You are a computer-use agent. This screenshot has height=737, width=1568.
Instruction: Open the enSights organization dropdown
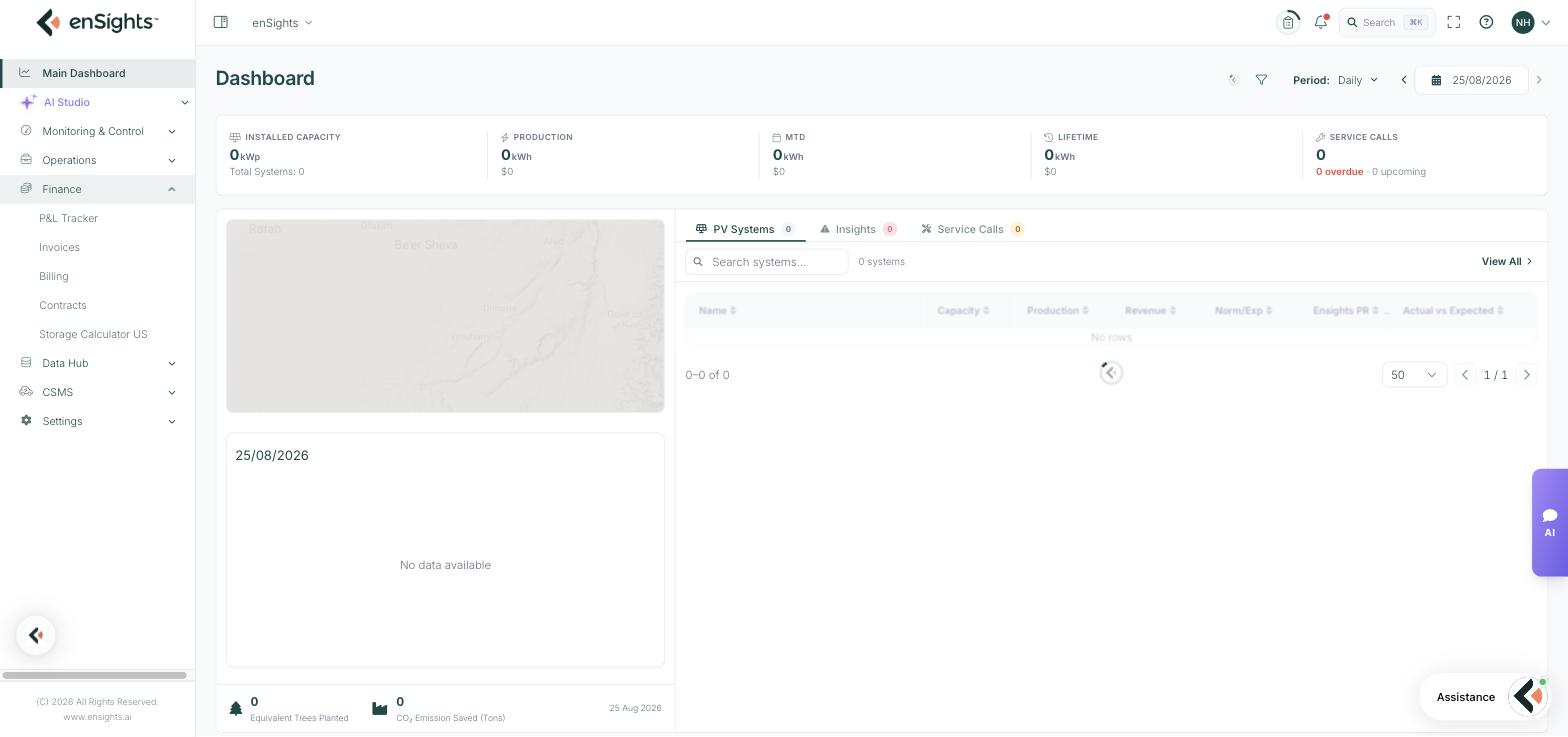click(282, 22)
